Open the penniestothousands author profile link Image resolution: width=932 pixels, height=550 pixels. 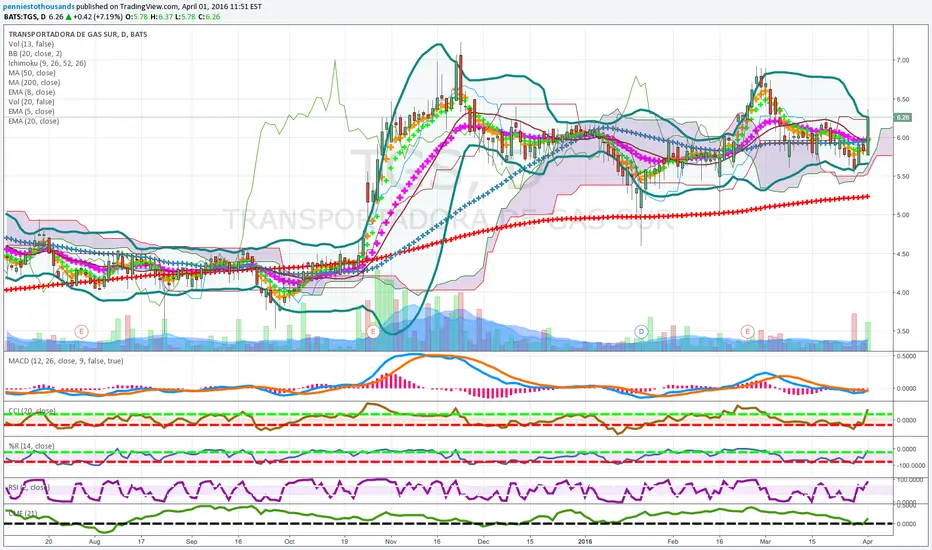39,7
